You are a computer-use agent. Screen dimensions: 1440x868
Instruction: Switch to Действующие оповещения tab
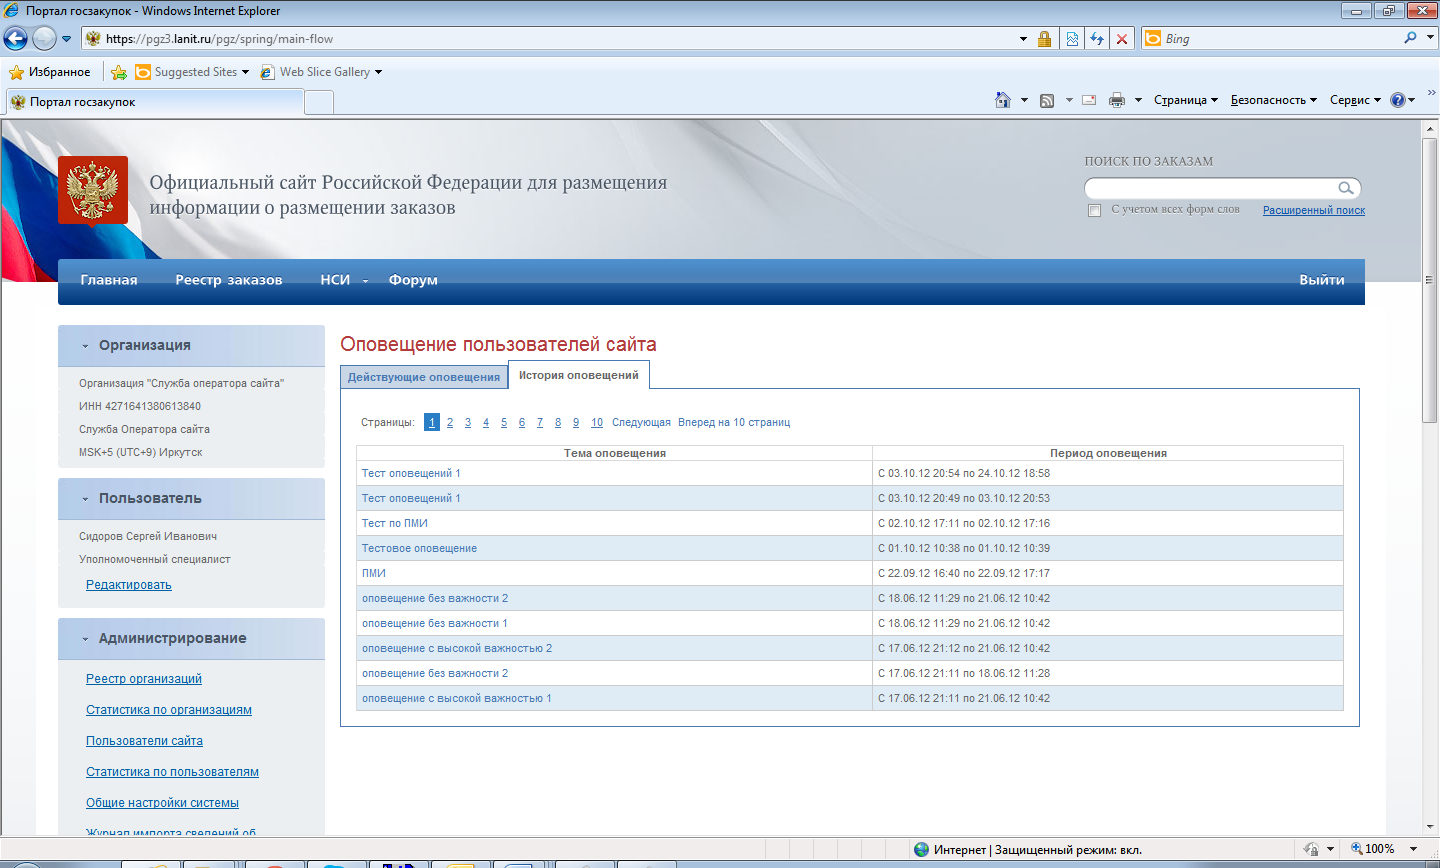(424, 377)
